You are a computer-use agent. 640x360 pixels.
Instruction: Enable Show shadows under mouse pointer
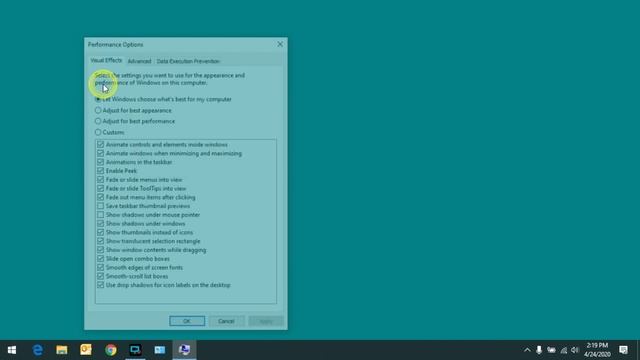click(100, 215)
